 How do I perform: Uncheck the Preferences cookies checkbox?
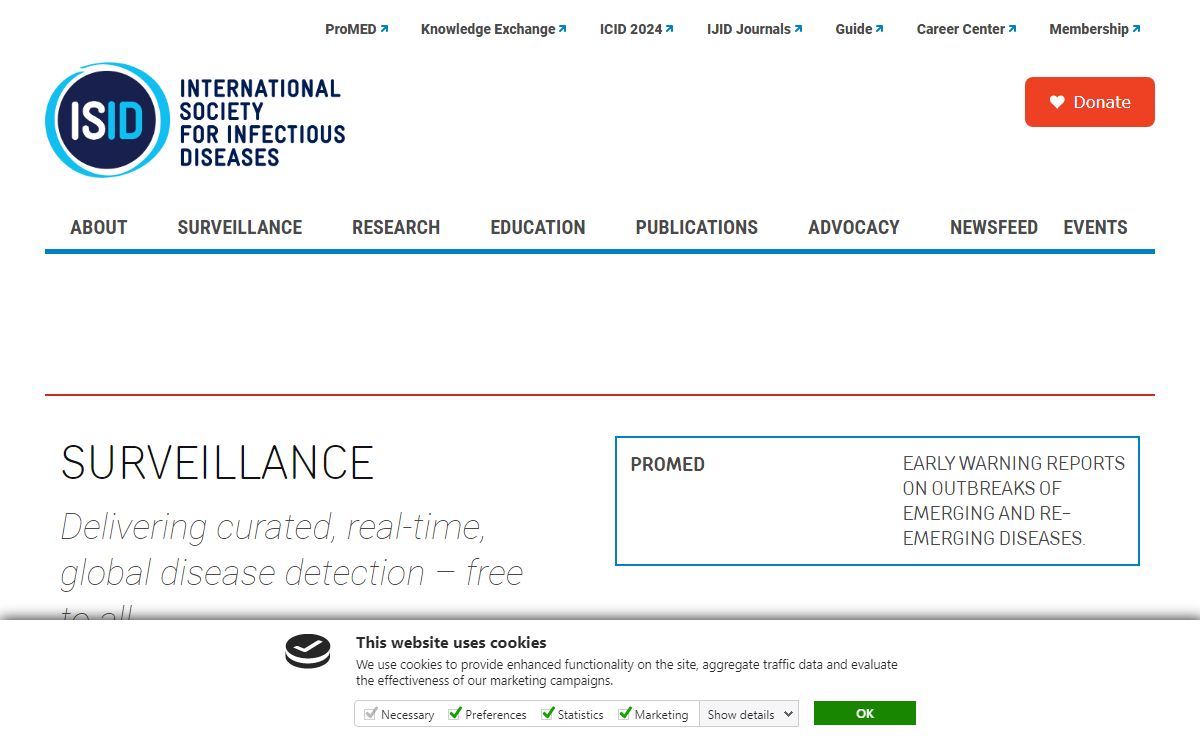tap(455, 714)
